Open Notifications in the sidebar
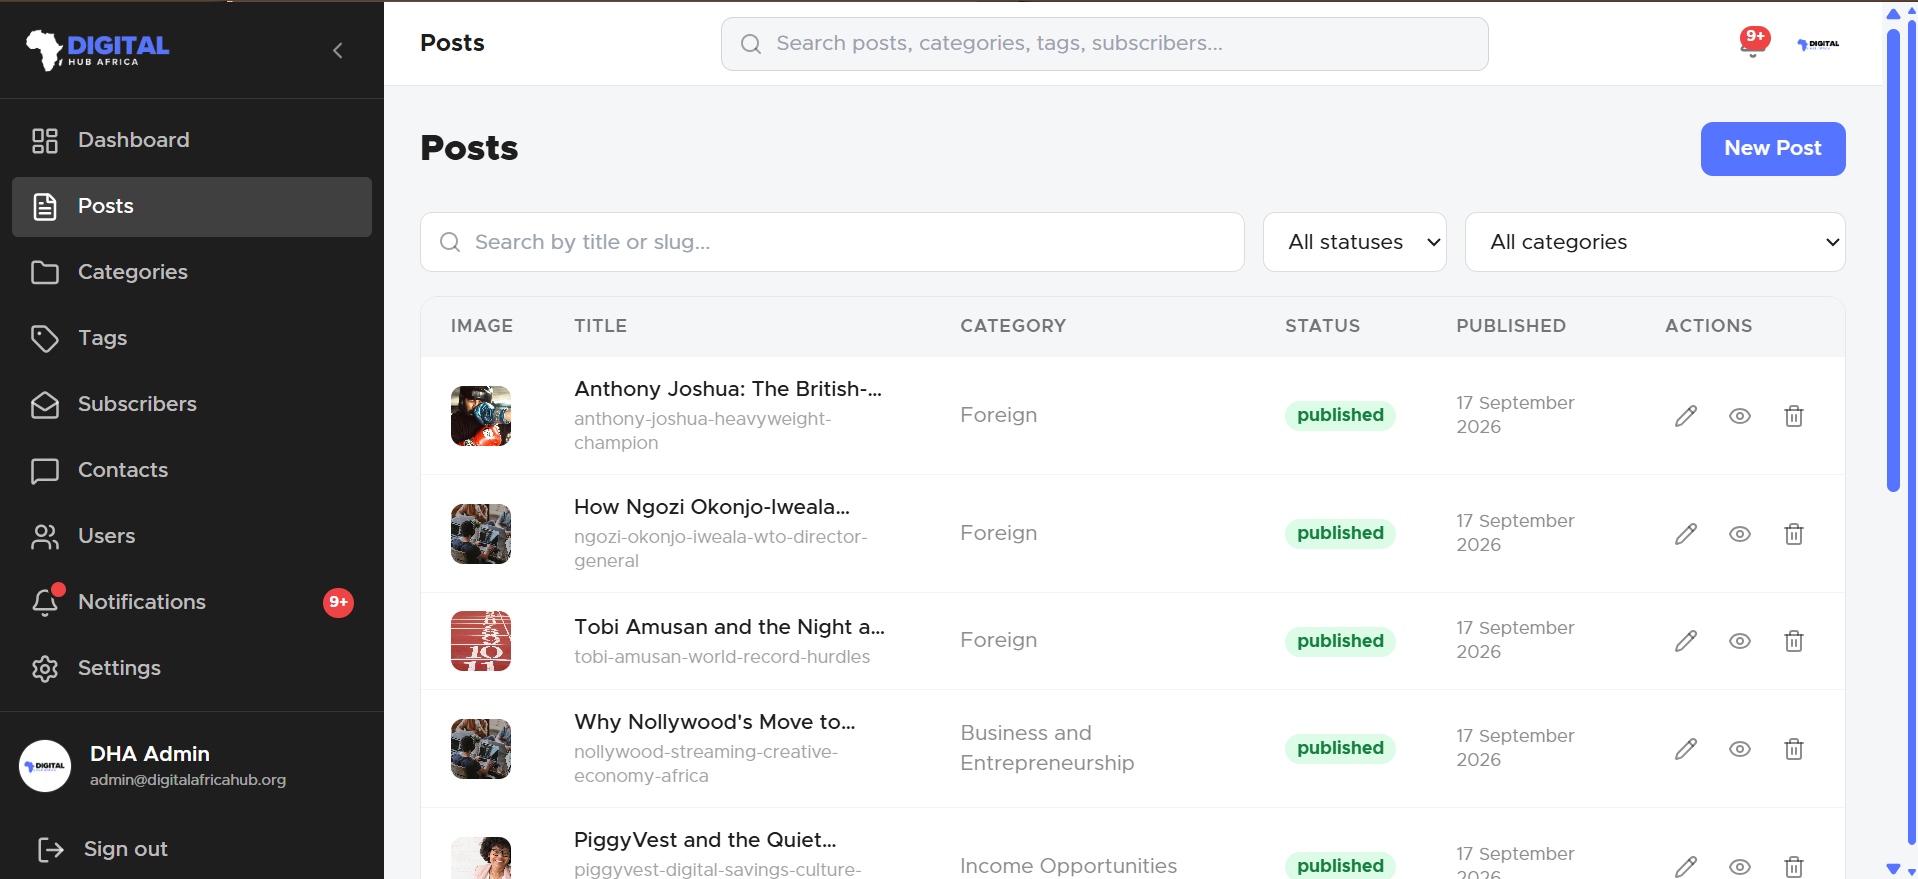 point(192,603)
